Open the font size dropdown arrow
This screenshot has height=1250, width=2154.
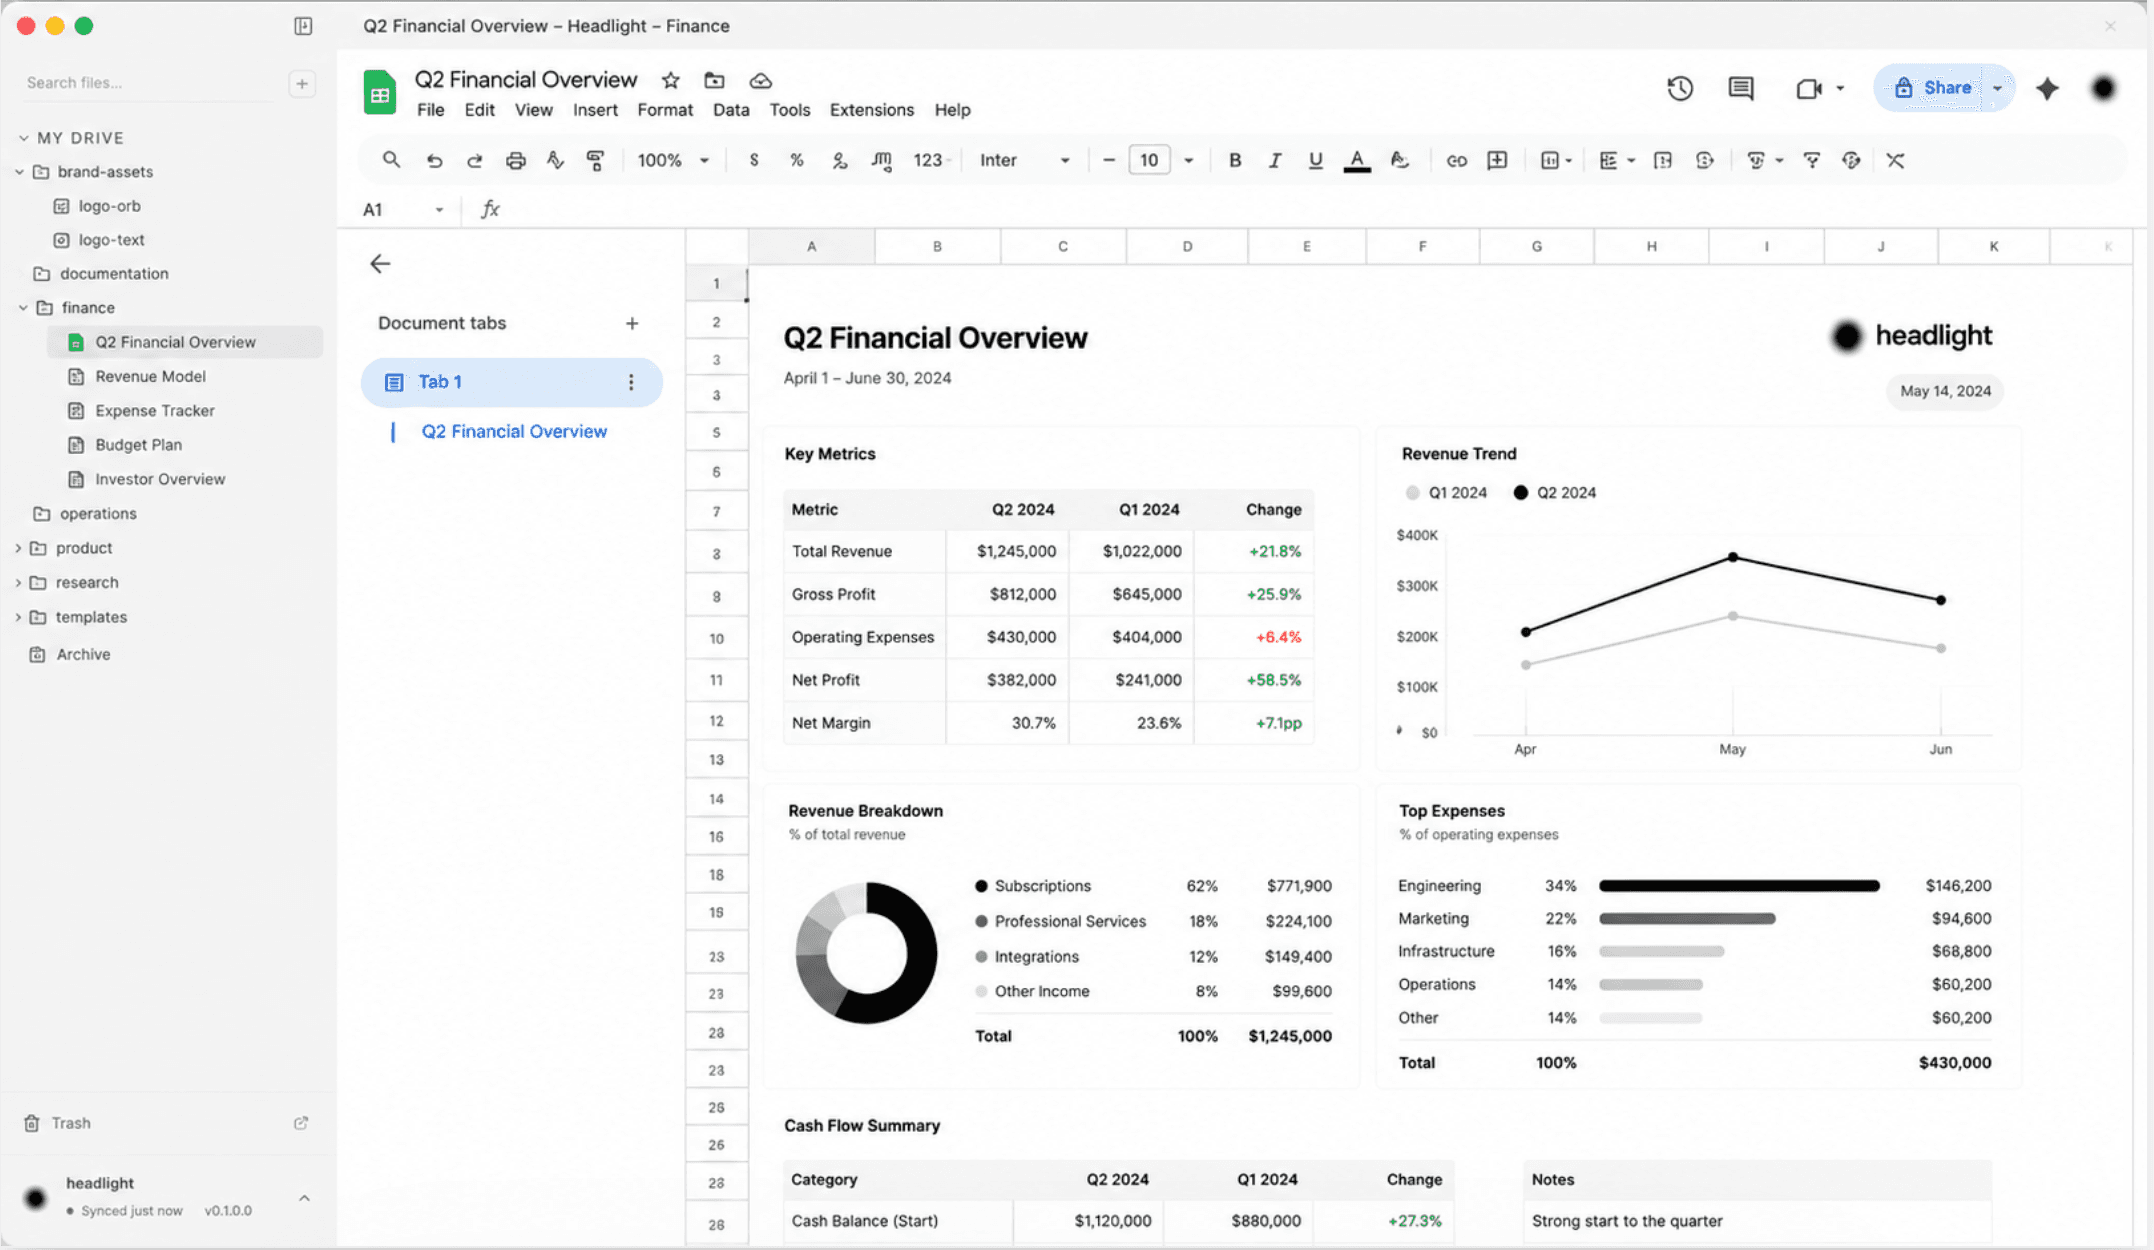click(1188, 160)
